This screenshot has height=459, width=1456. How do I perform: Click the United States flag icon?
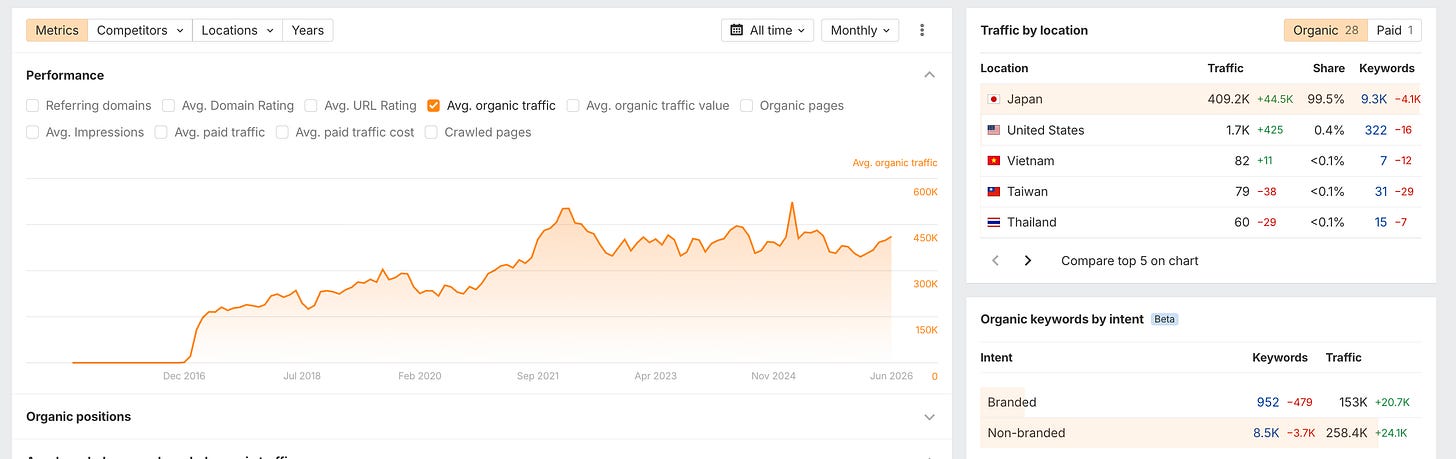(x=994, y=130)
